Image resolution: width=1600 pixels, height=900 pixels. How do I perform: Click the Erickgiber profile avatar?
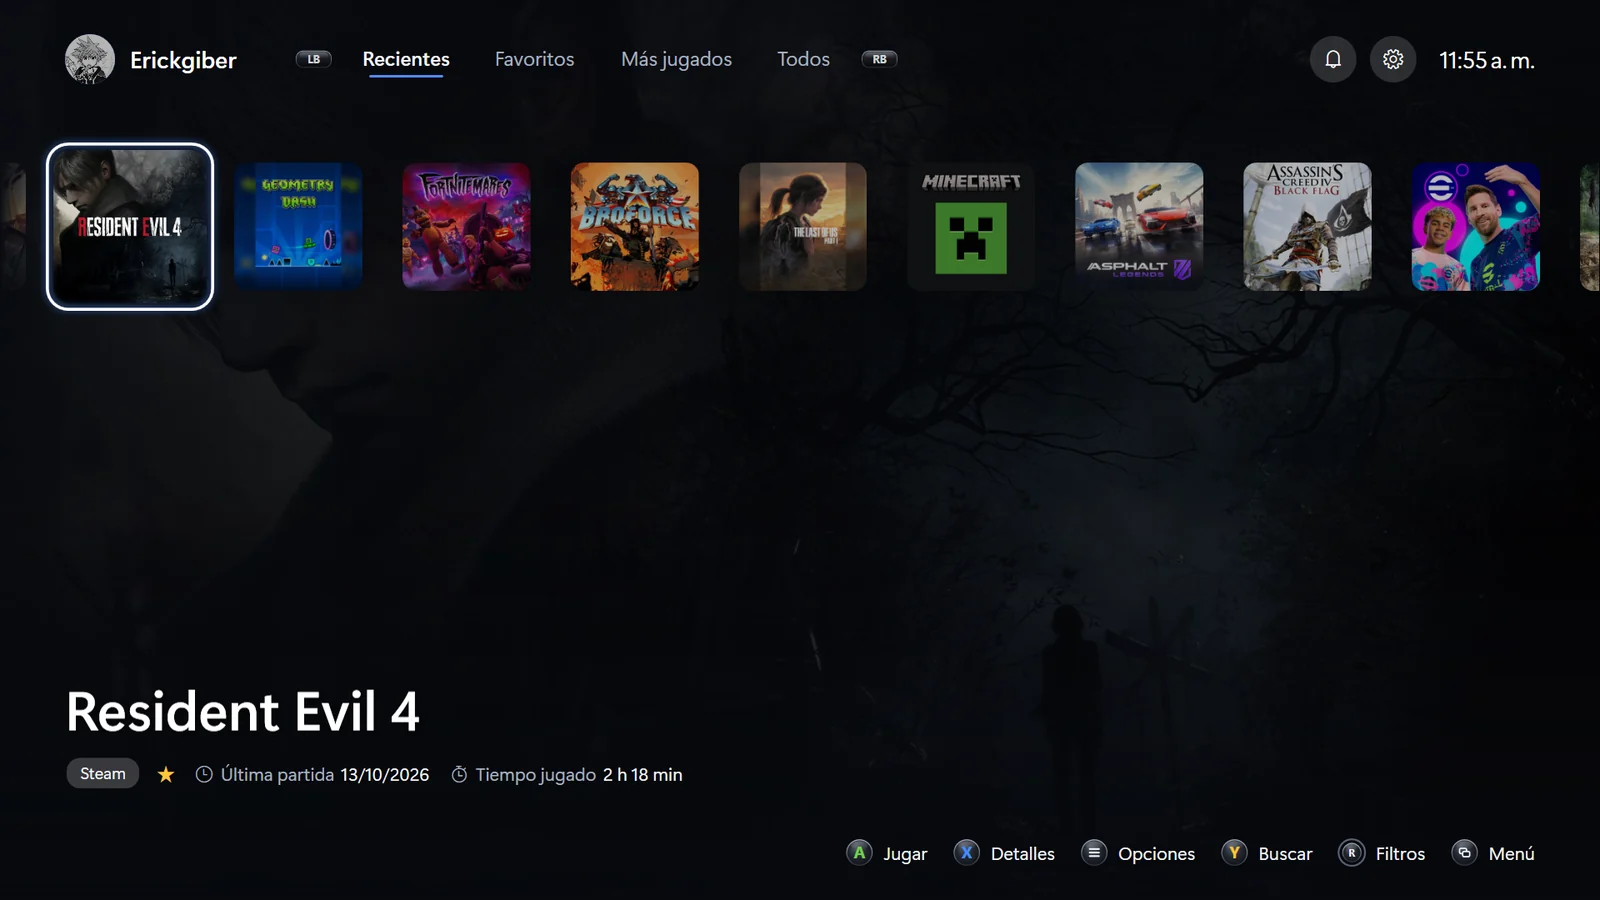pos(90,60)
